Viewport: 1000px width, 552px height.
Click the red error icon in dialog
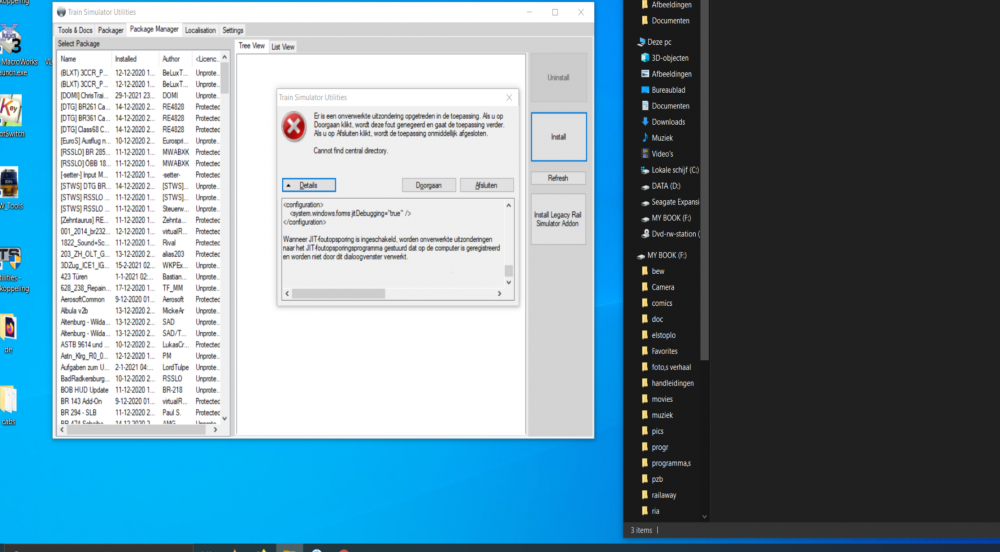coord(293,127)
